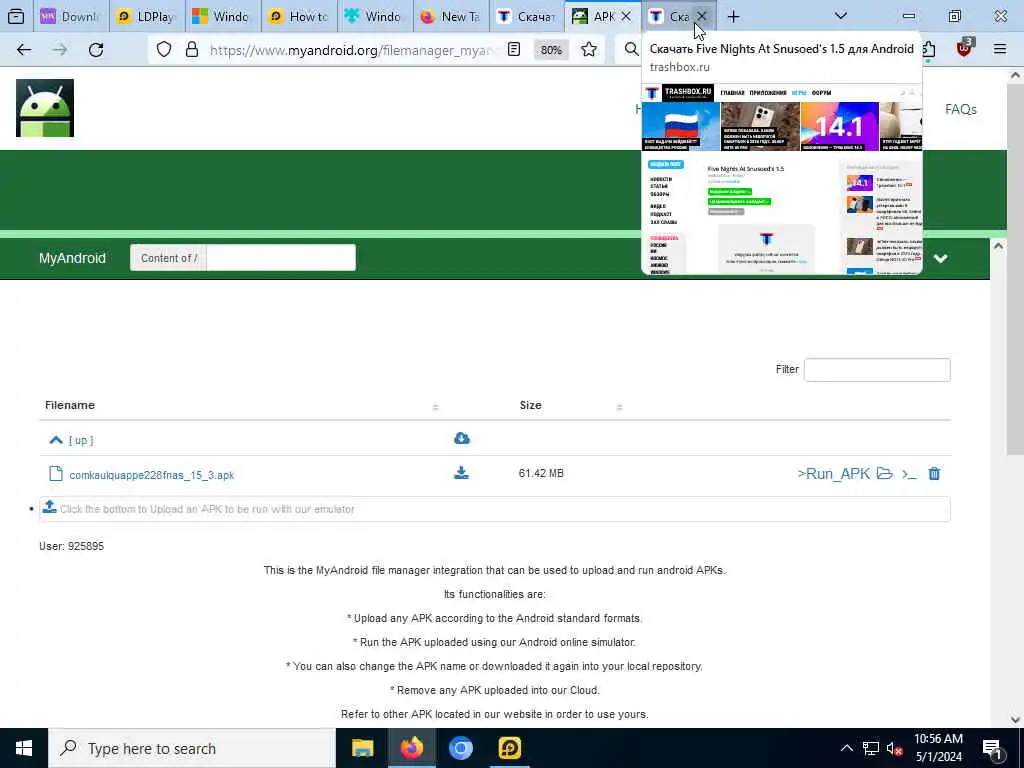The height and width of the screenshot is (768, 1024).
Task: Open the MyAndroid robot logo
Action: point(45,108)
